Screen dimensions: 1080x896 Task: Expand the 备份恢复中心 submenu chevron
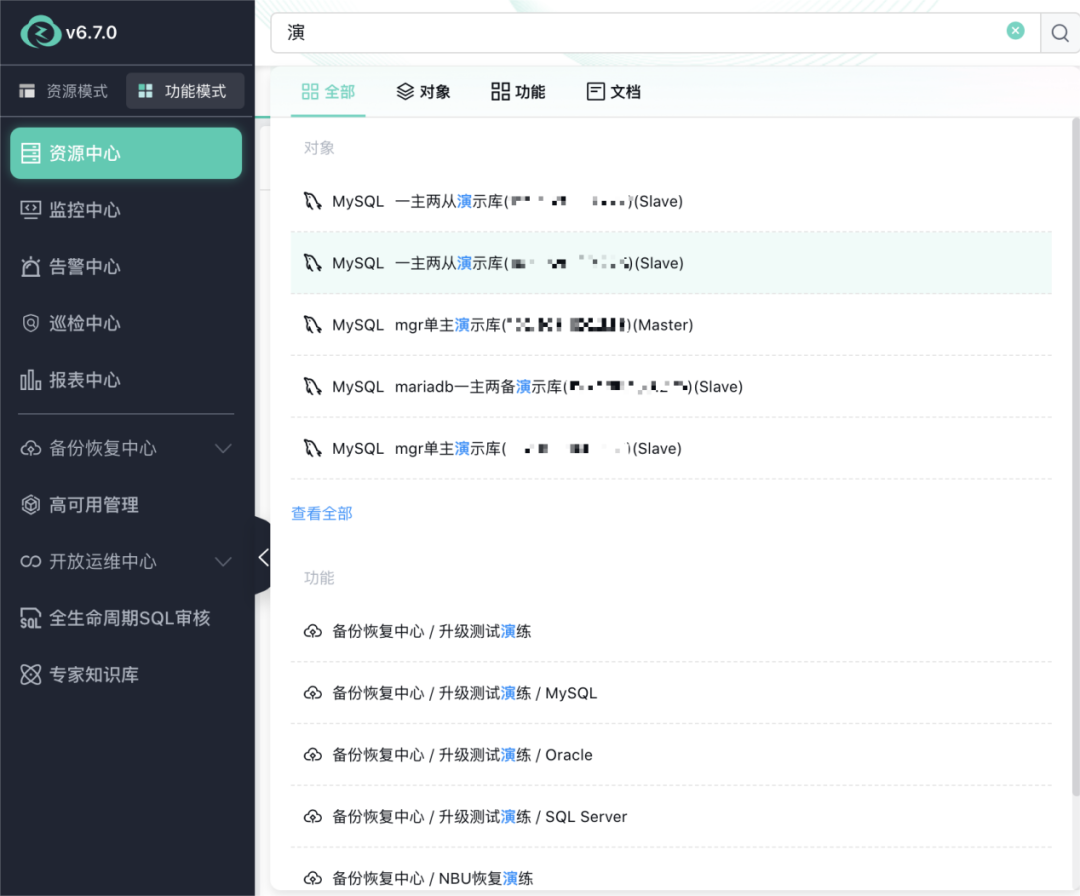point(224,449)
